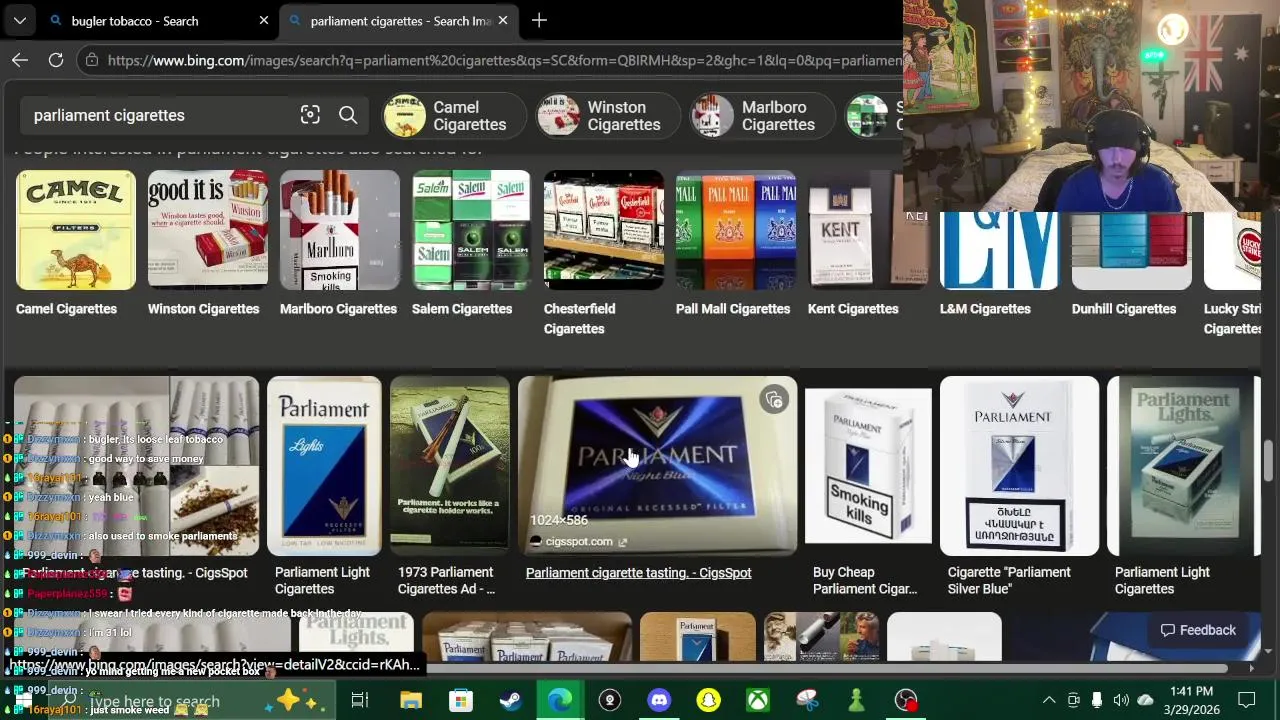Image resolution: width=1280 pixels, height=720 pixels.
Task: Click the Lucky Strike Cigarettes thumbnail
Action: coord(1233,251)
